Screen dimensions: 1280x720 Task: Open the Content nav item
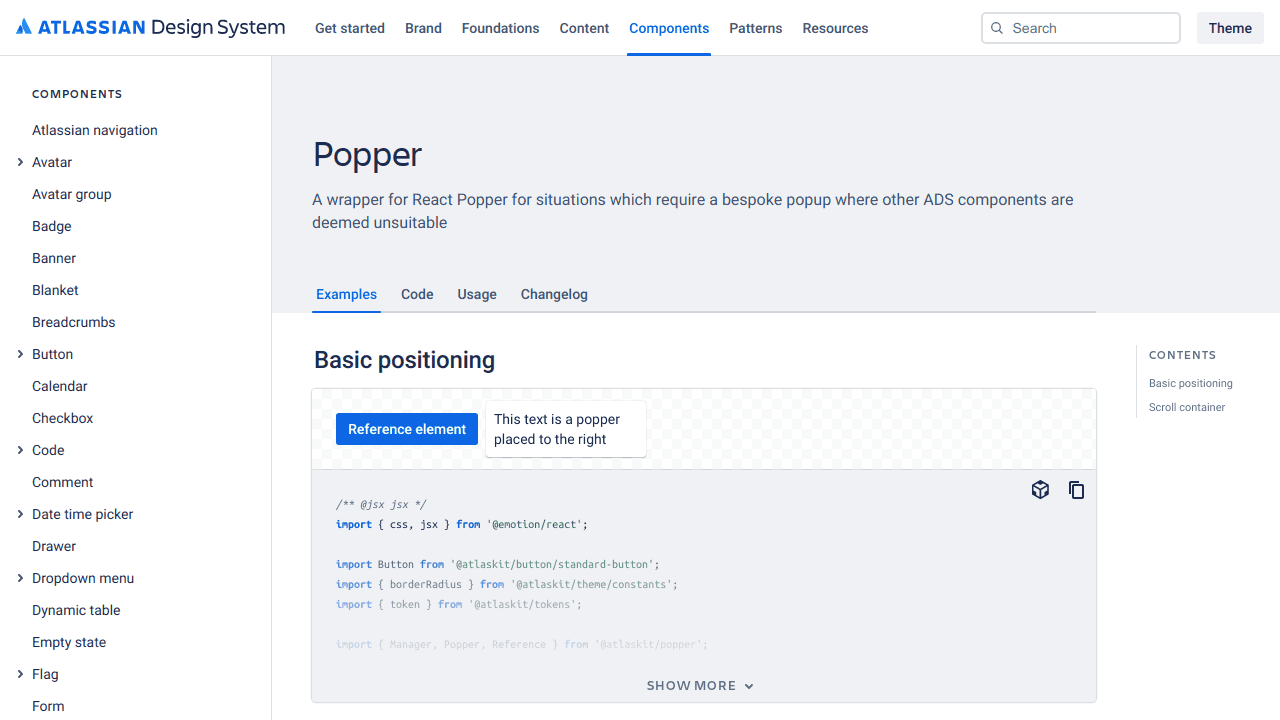point(584,28)
